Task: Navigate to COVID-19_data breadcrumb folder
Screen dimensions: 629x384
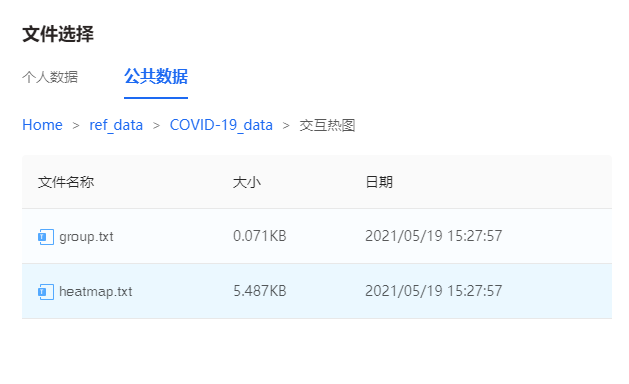Action: tap(221, 125)
